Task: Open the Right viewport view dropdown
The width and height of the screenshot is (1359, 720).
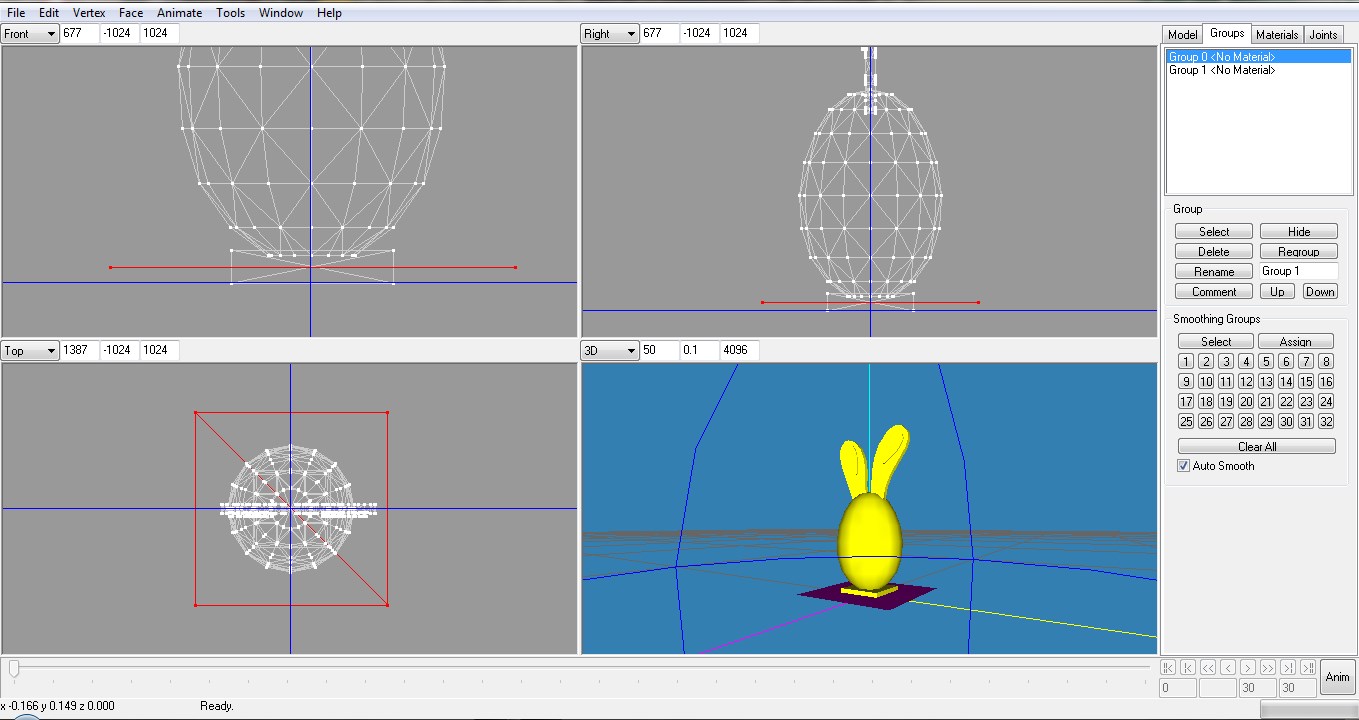Action: (x=610, y=33)
